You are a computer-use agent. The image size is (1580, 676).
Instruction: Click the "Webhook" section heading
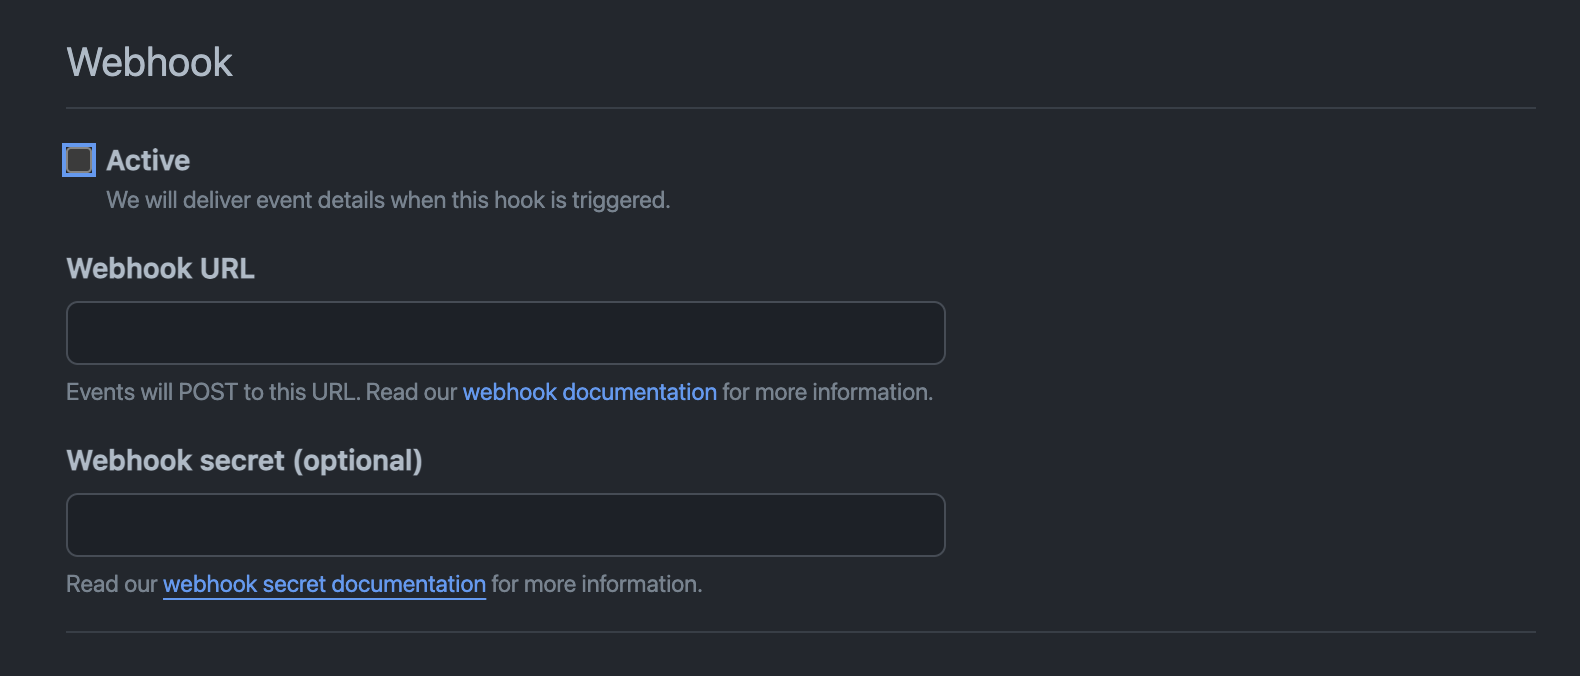click(x=149, y=62)
